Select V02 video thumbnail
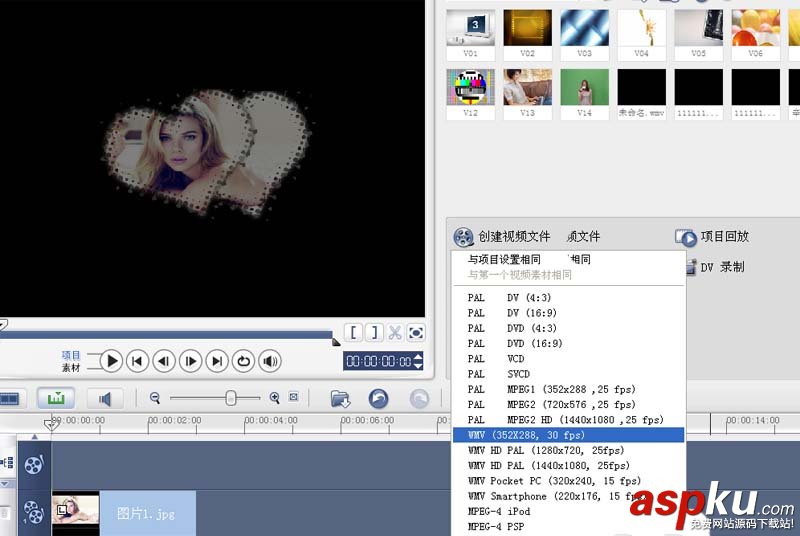This screenshot has height=536, width=800. tap(528, 35)
